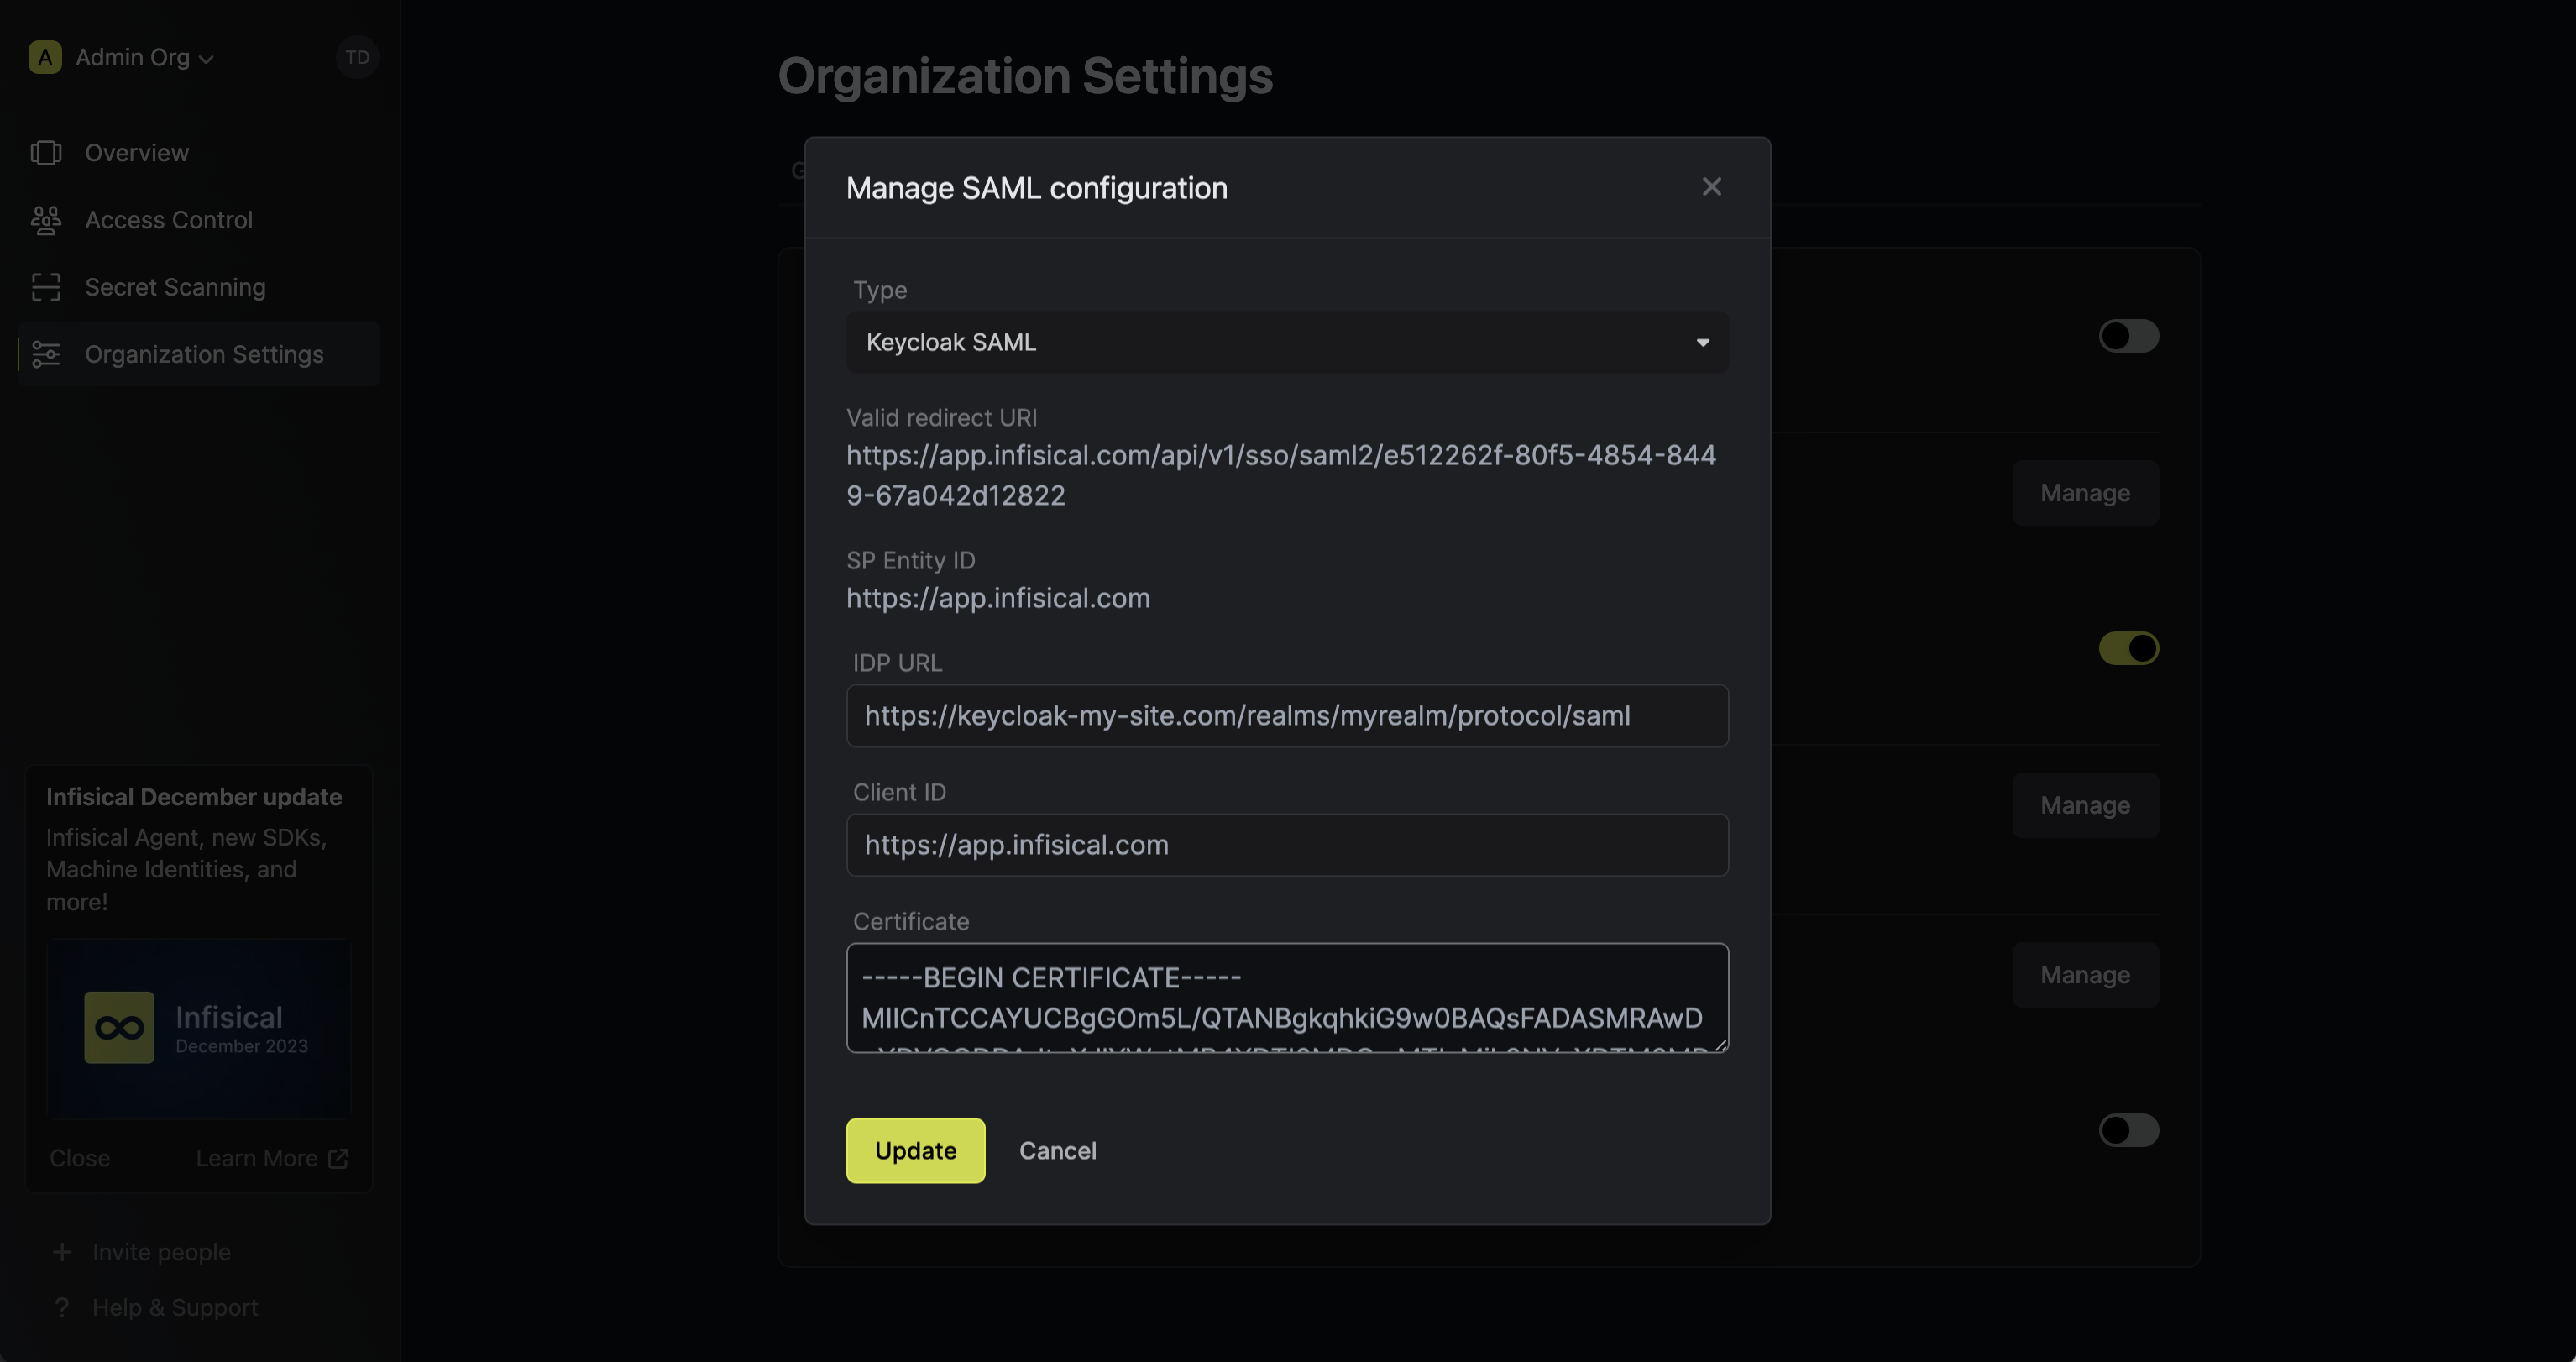Click the Access Control people icon
The height and width of the screenshot is (1362, 2576).
tap(46, 220)
